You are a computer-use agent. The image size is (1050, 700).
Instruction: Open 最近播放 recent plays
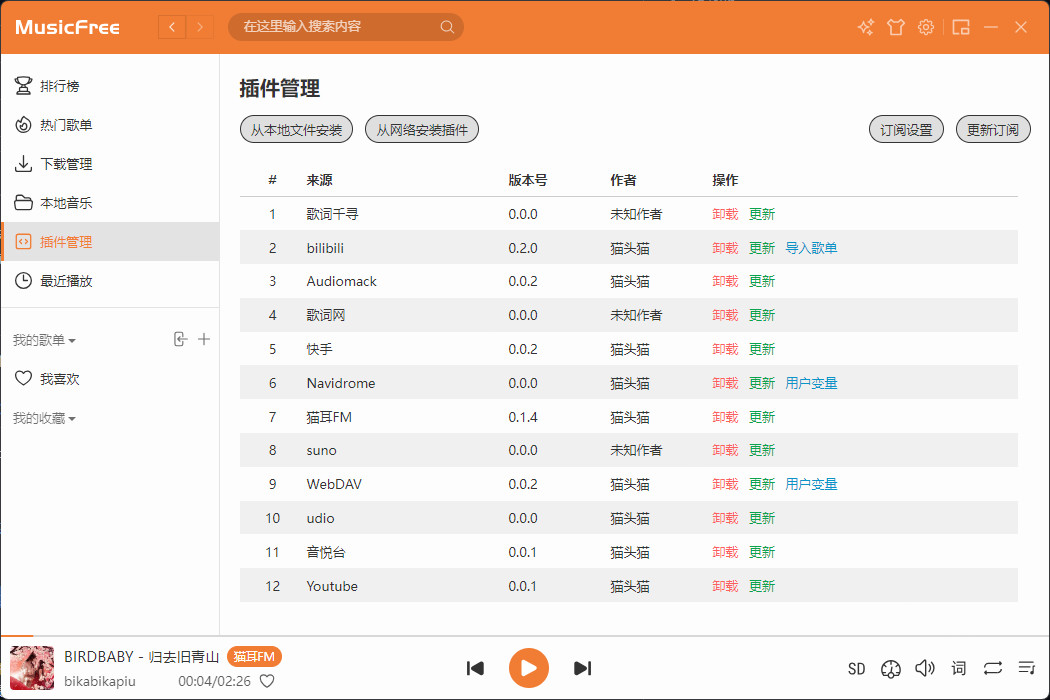coord(110,281)
